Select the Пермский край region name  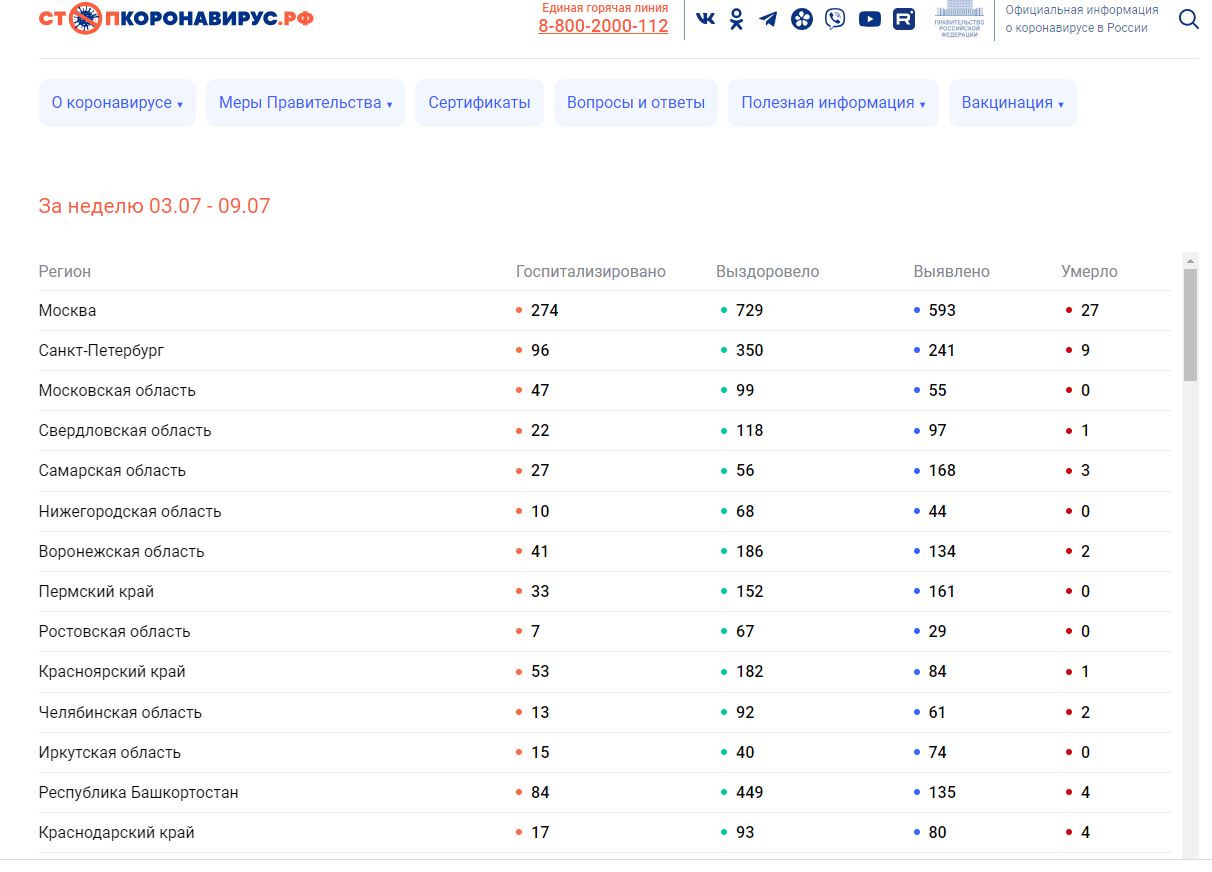coord(96,592)
